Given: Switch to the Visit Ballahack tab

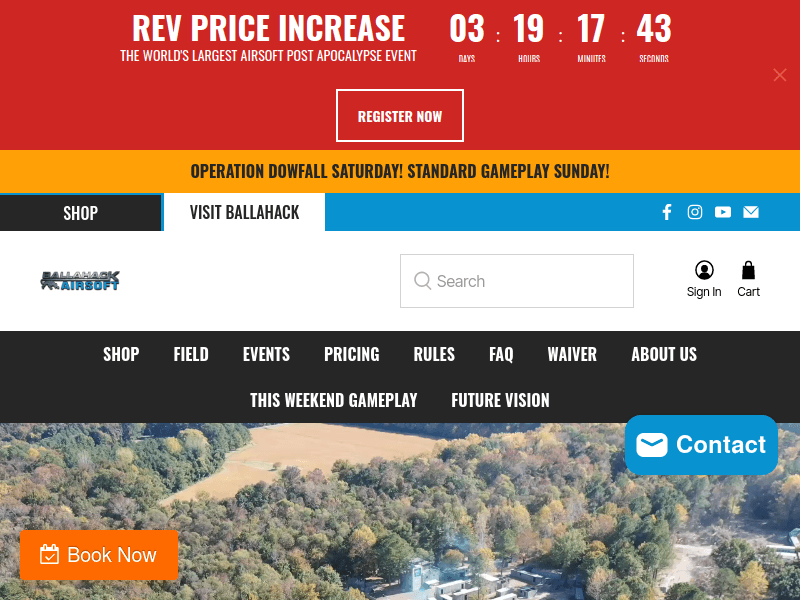Looking at the screenshot, I should tap(244, 212).
